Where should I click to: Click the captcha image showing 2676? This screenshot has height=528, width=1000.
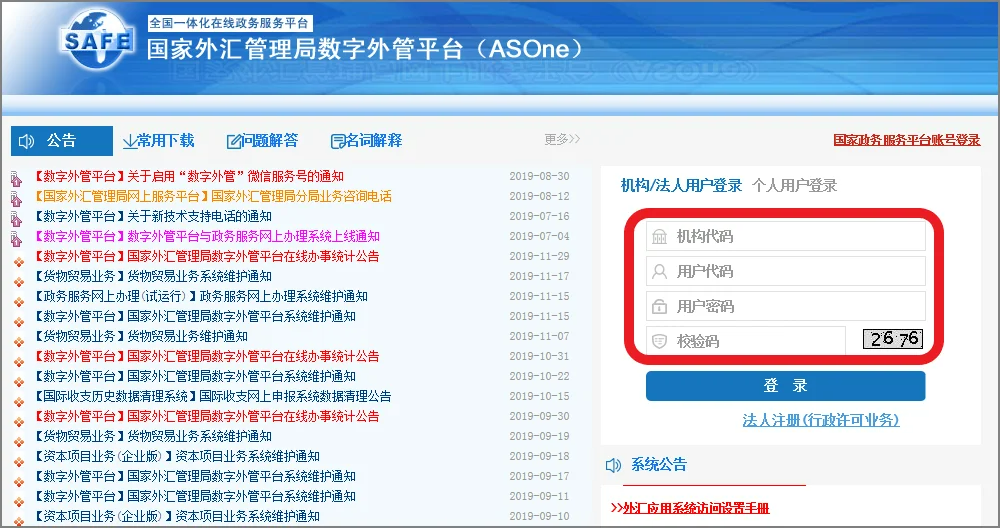pyautogui.click(x=893, y=340)
